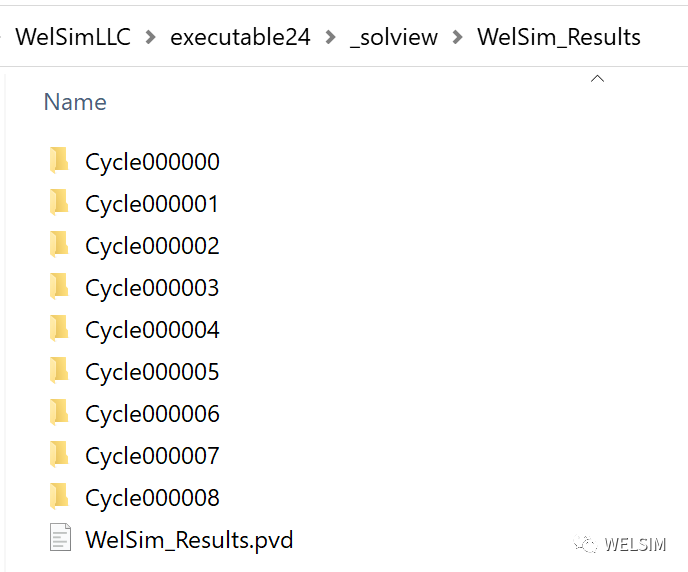Screen dimensions: 688x572
Task: Select the Cycle000004 folder name
Action: coord(152,330)
